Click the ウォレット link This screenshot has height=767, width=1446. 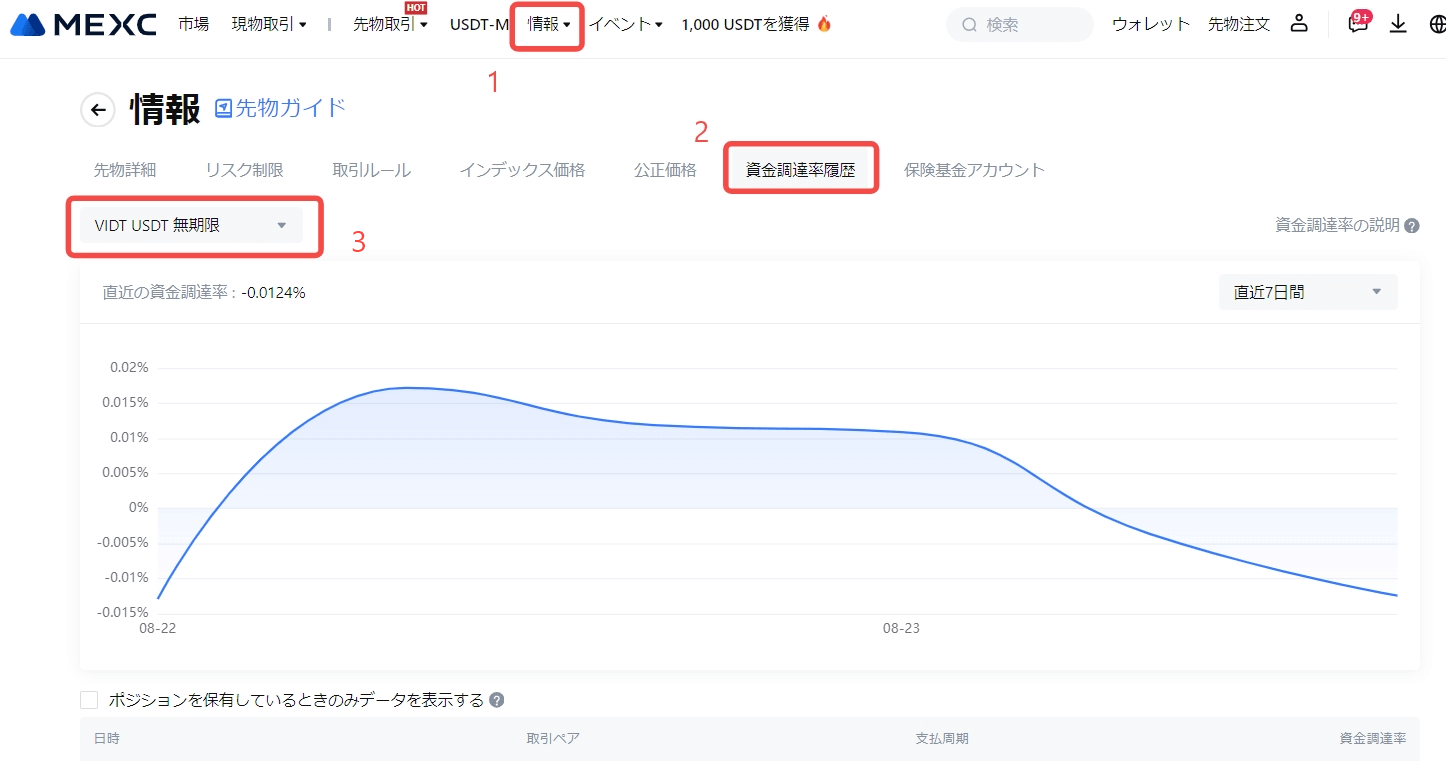tap(1150, 24)
